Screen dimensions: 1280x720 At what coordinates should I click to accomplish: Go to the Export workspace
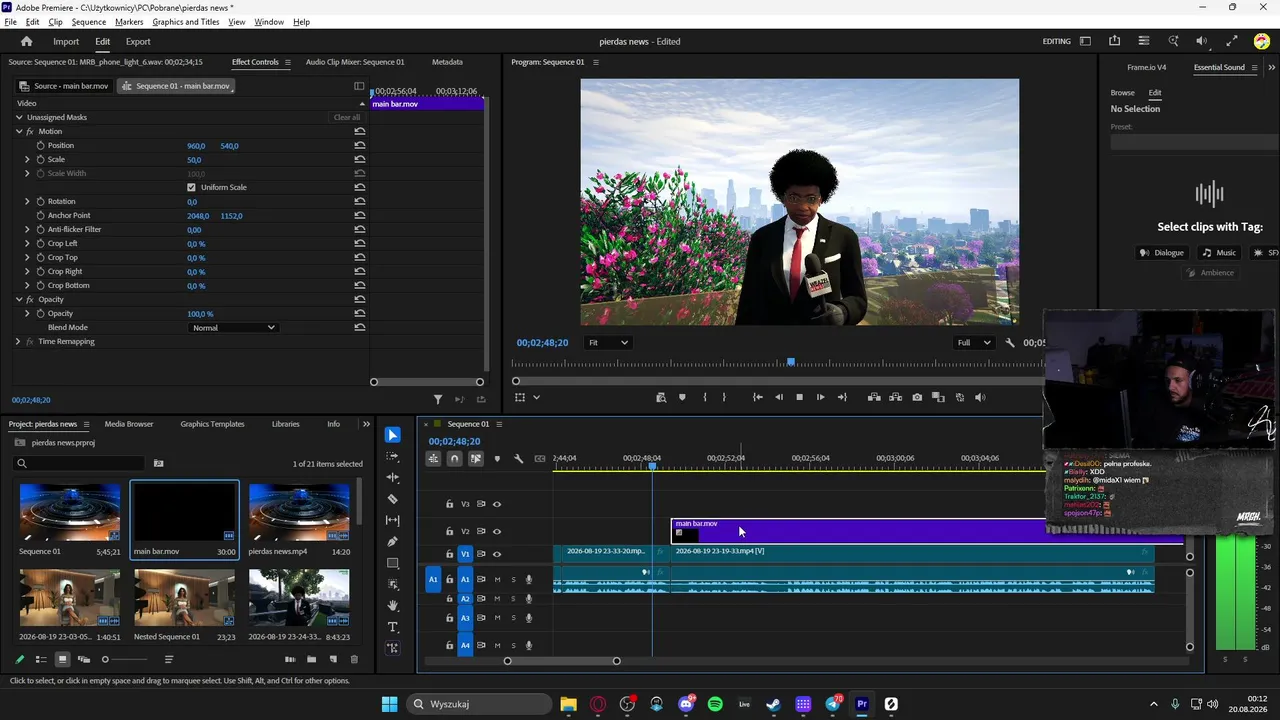(138, 42)
